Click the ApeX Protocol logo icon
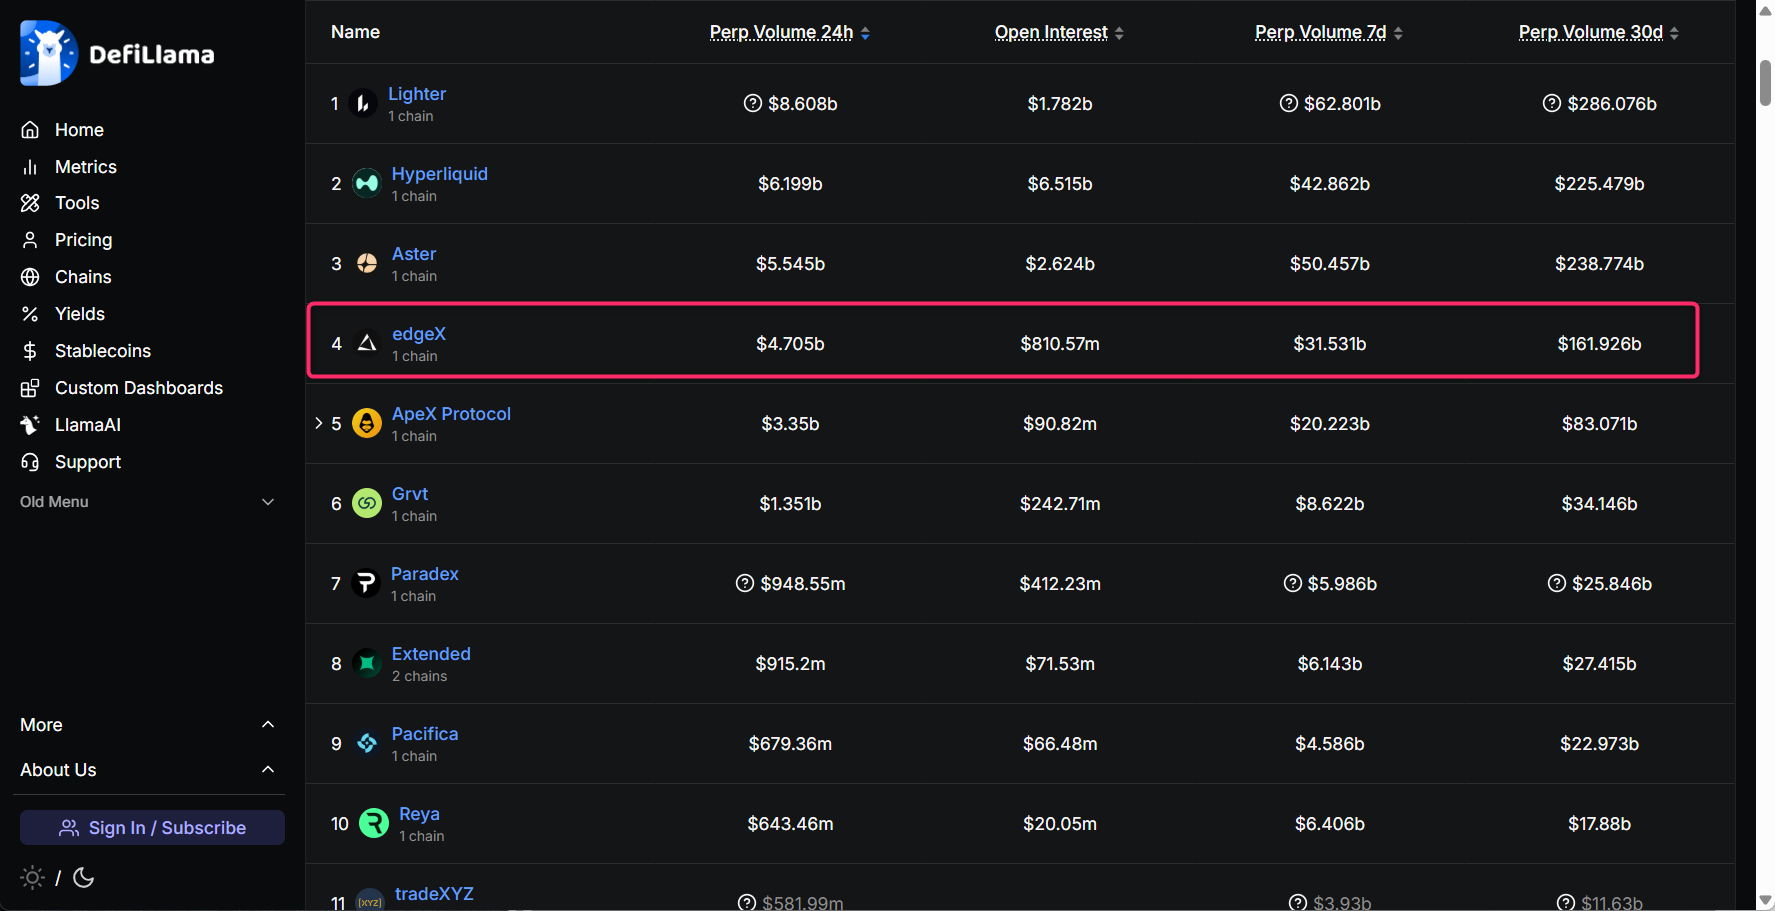This screenshot has height=911, width=1775. click(367, 423)
